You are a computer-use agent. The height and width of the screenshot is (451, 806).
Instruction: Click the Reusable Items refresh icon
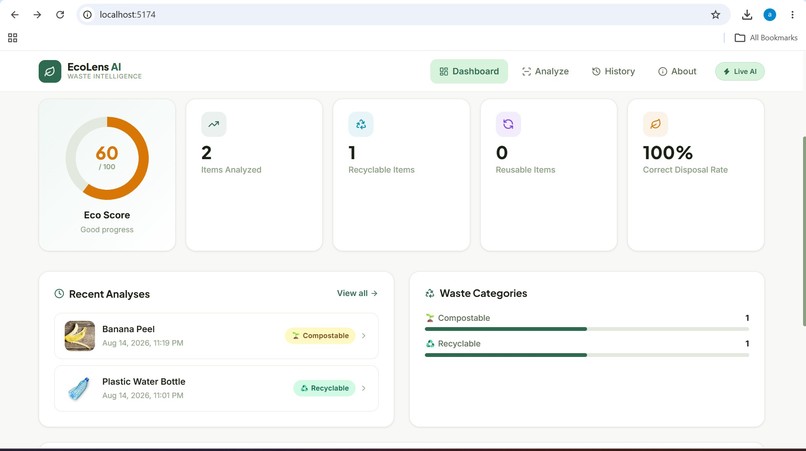[x=508, y=124]
